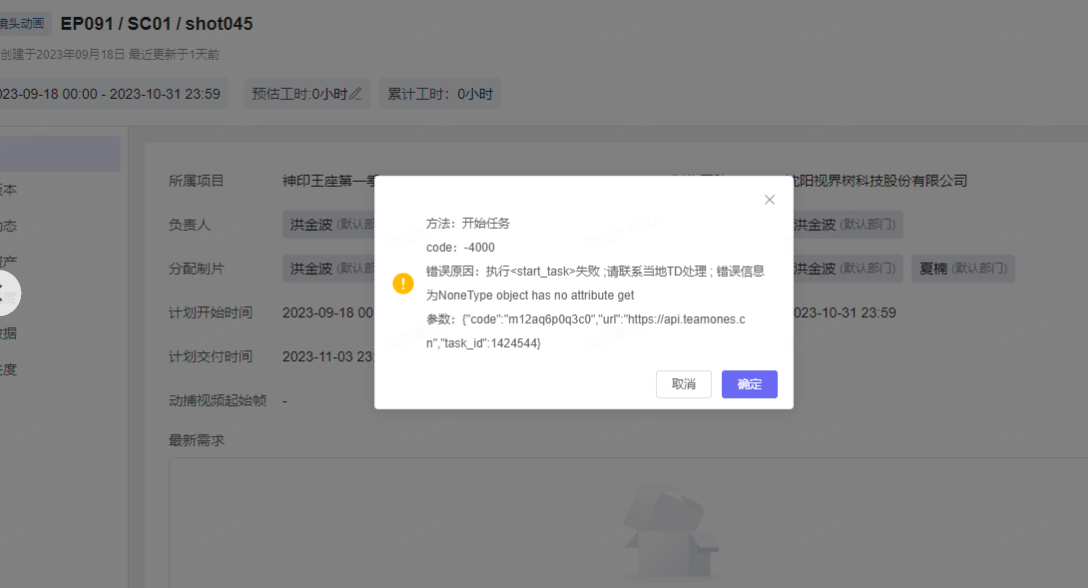Image resolution: width=1088 pixels, height=588 pixels.
Task: Close the error dialog with the X icon
Action: (x=769, y=200)
